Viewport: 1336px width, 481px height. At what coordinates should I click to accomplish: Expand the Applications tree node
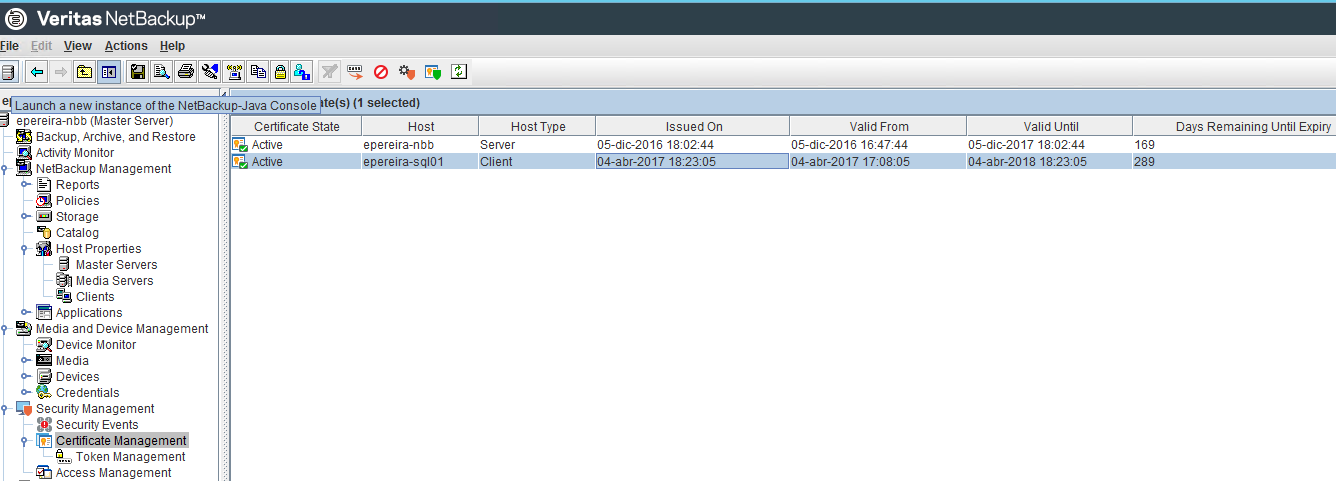click(x=25, y=313)
